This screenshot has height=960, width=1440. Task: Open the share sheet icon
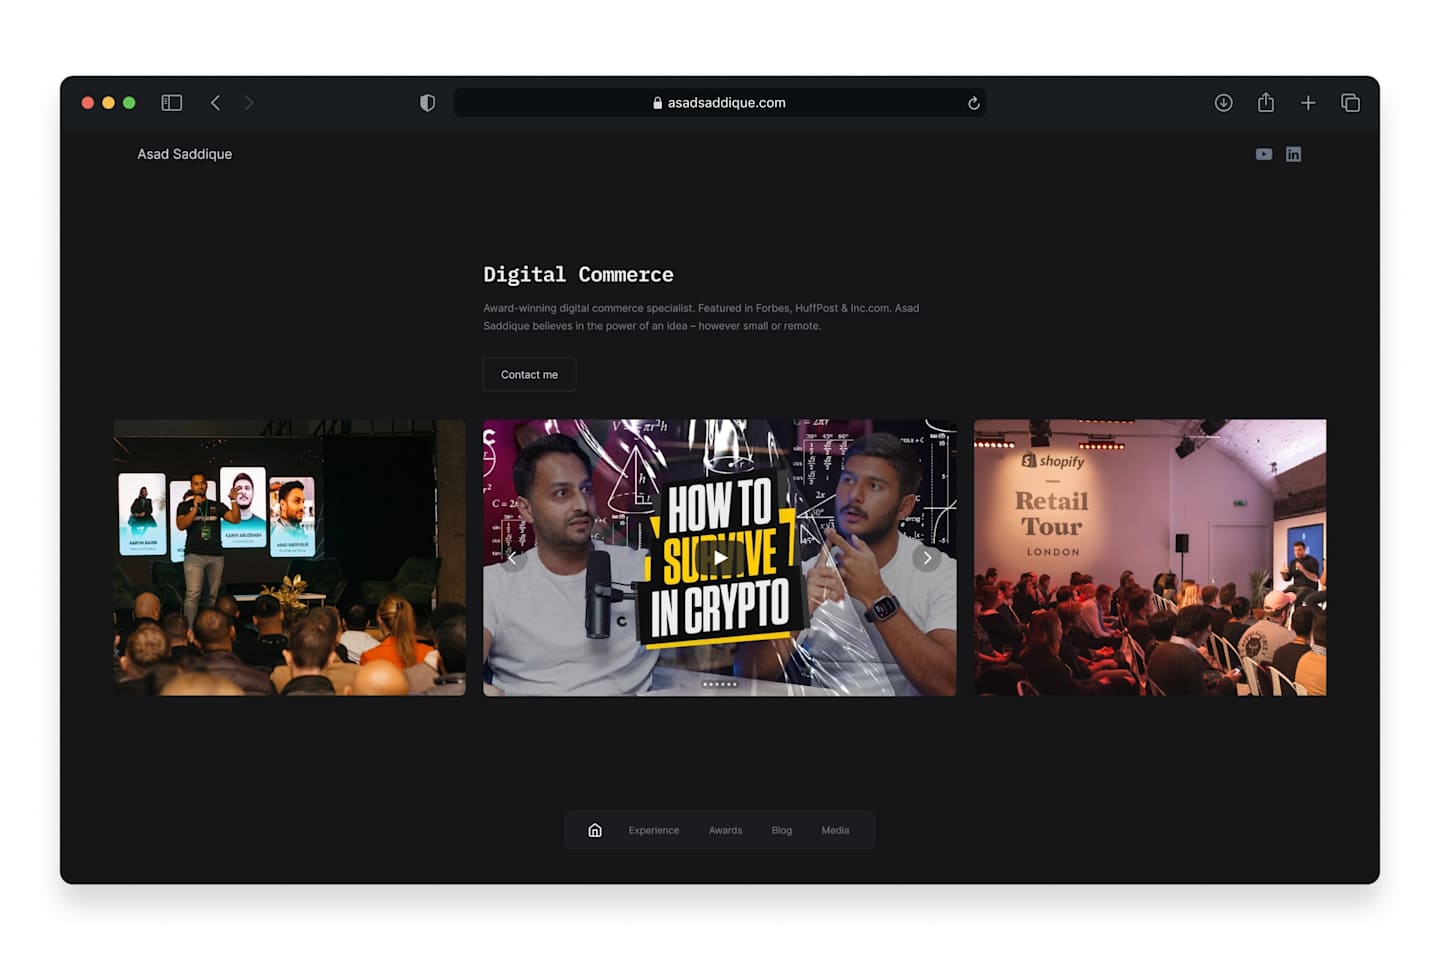[1266, 102]
